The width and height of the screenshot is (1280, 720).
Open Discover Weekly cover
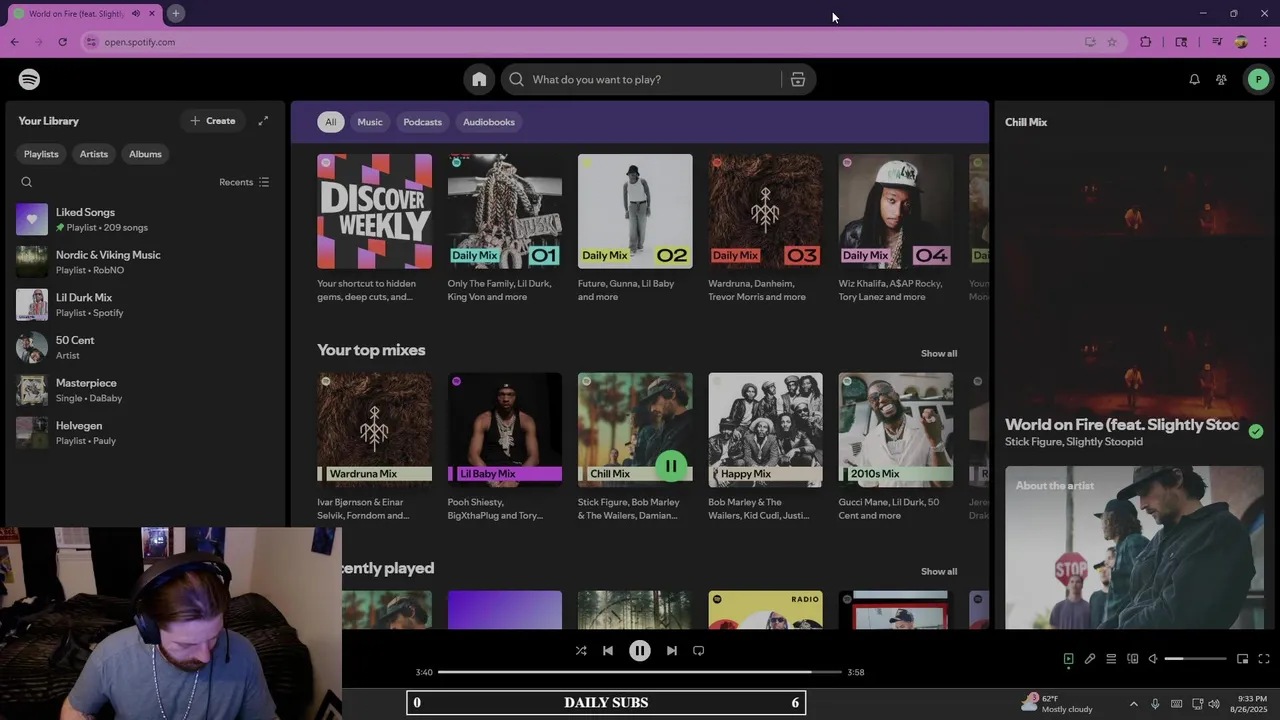point(374,211)
